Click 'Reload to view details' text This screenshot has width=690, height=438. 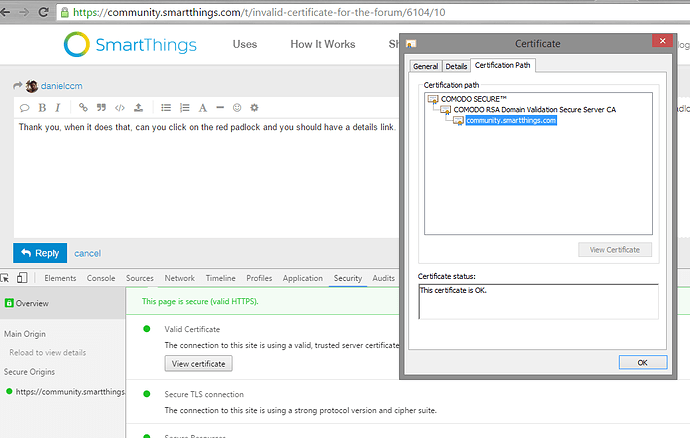[x=48, y=353]
